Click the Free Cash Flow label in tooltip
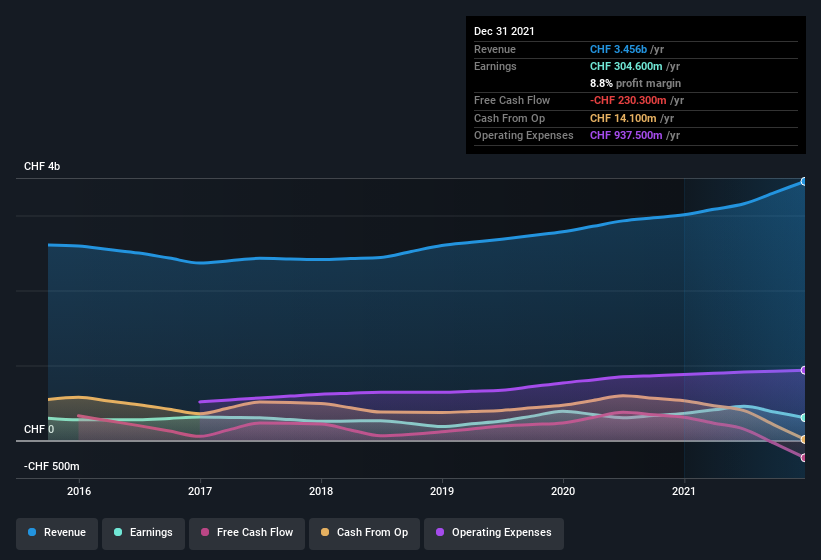The image size is (821, 560). (x=512, y=100)
